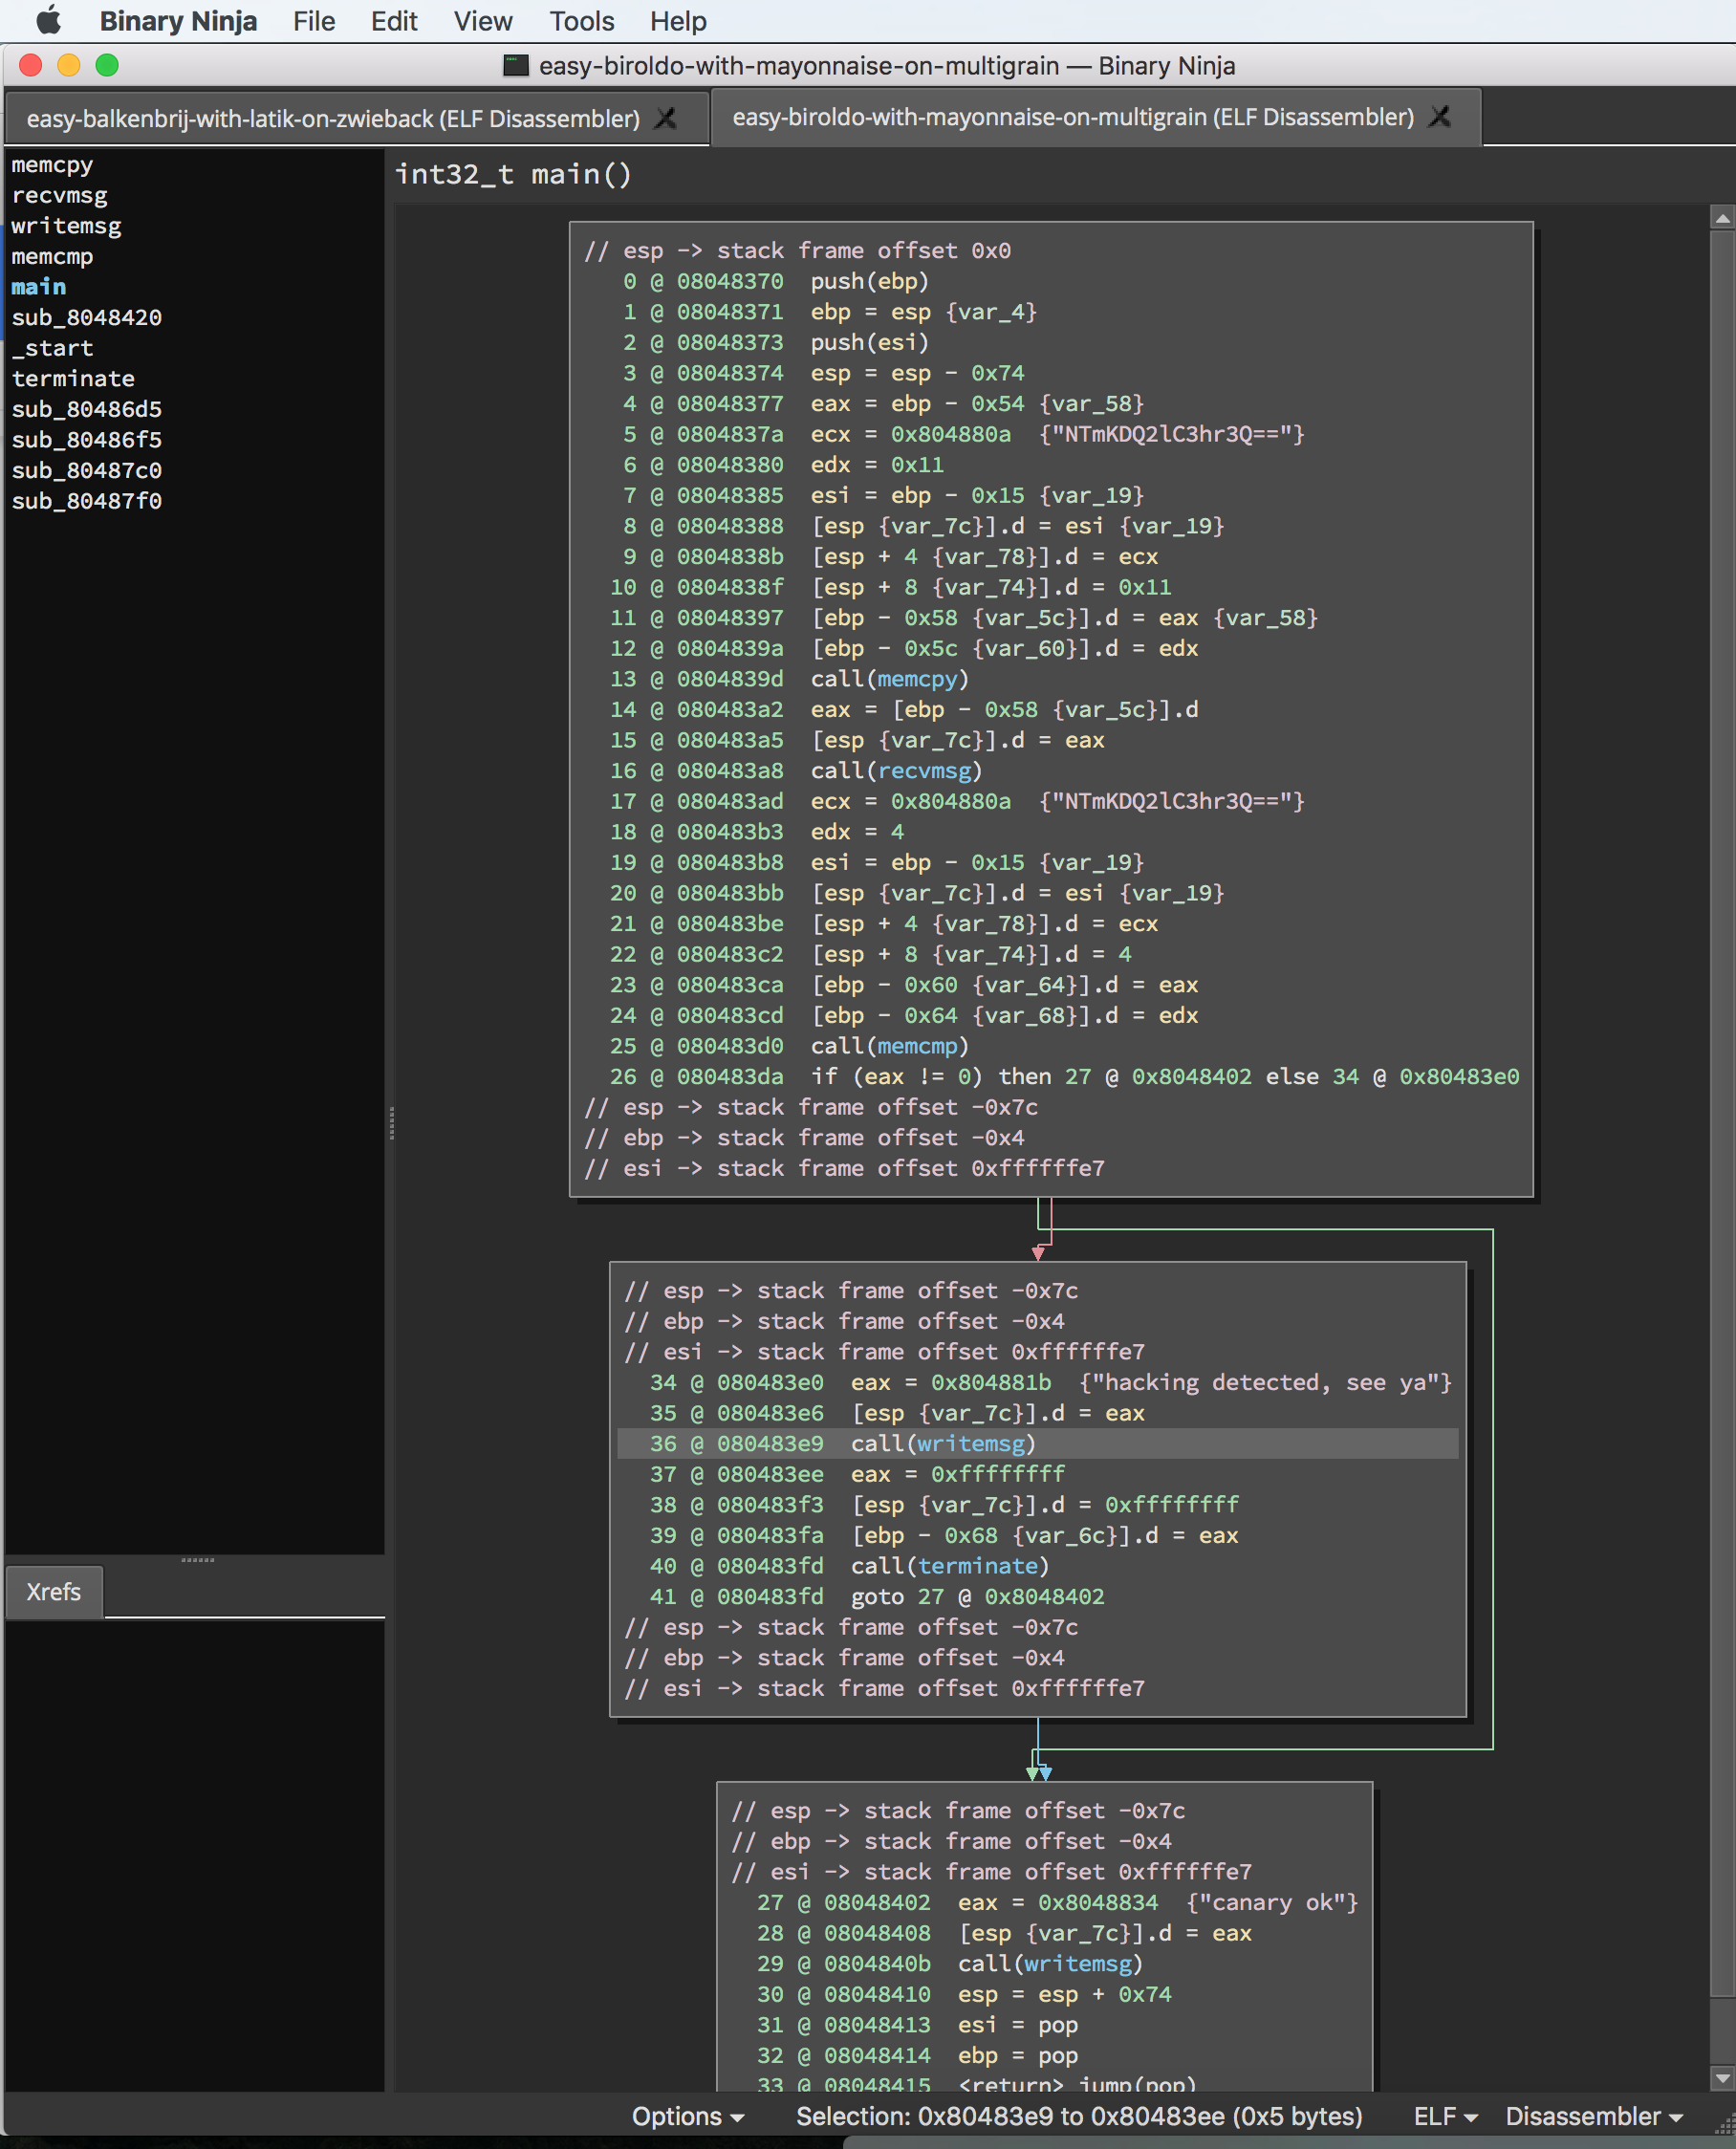The height and width of the screenshot is (2149, 1736).
Task: Select memcmp in the function list
Action: (x=52, y=256)
